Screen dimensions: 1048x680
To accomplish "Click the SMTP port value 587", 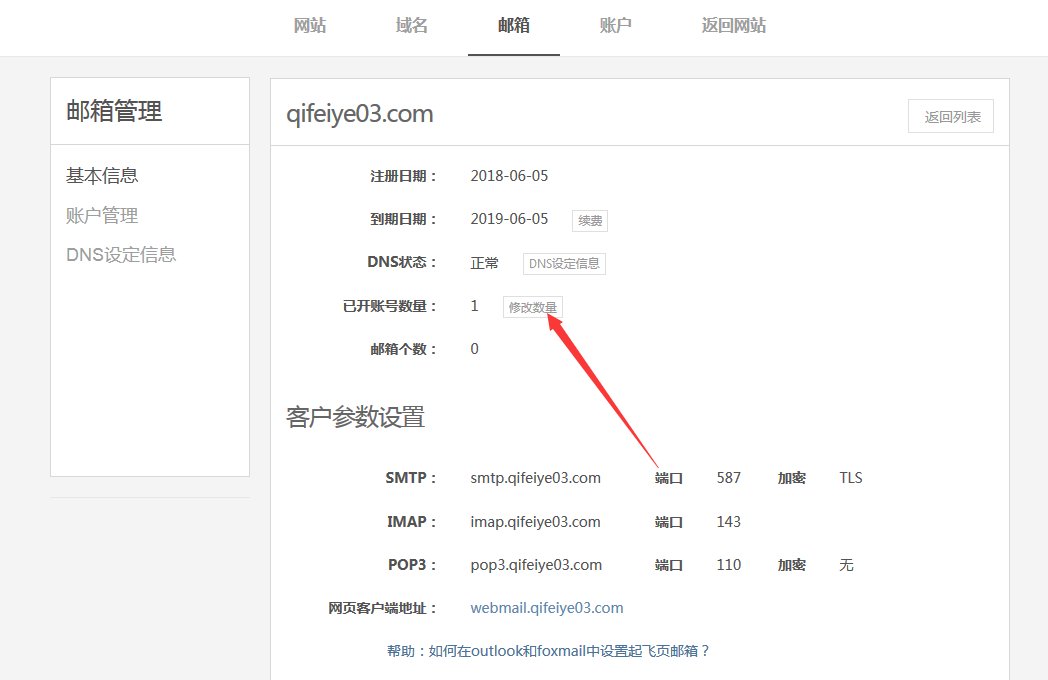I will click(x=729, y=478).
